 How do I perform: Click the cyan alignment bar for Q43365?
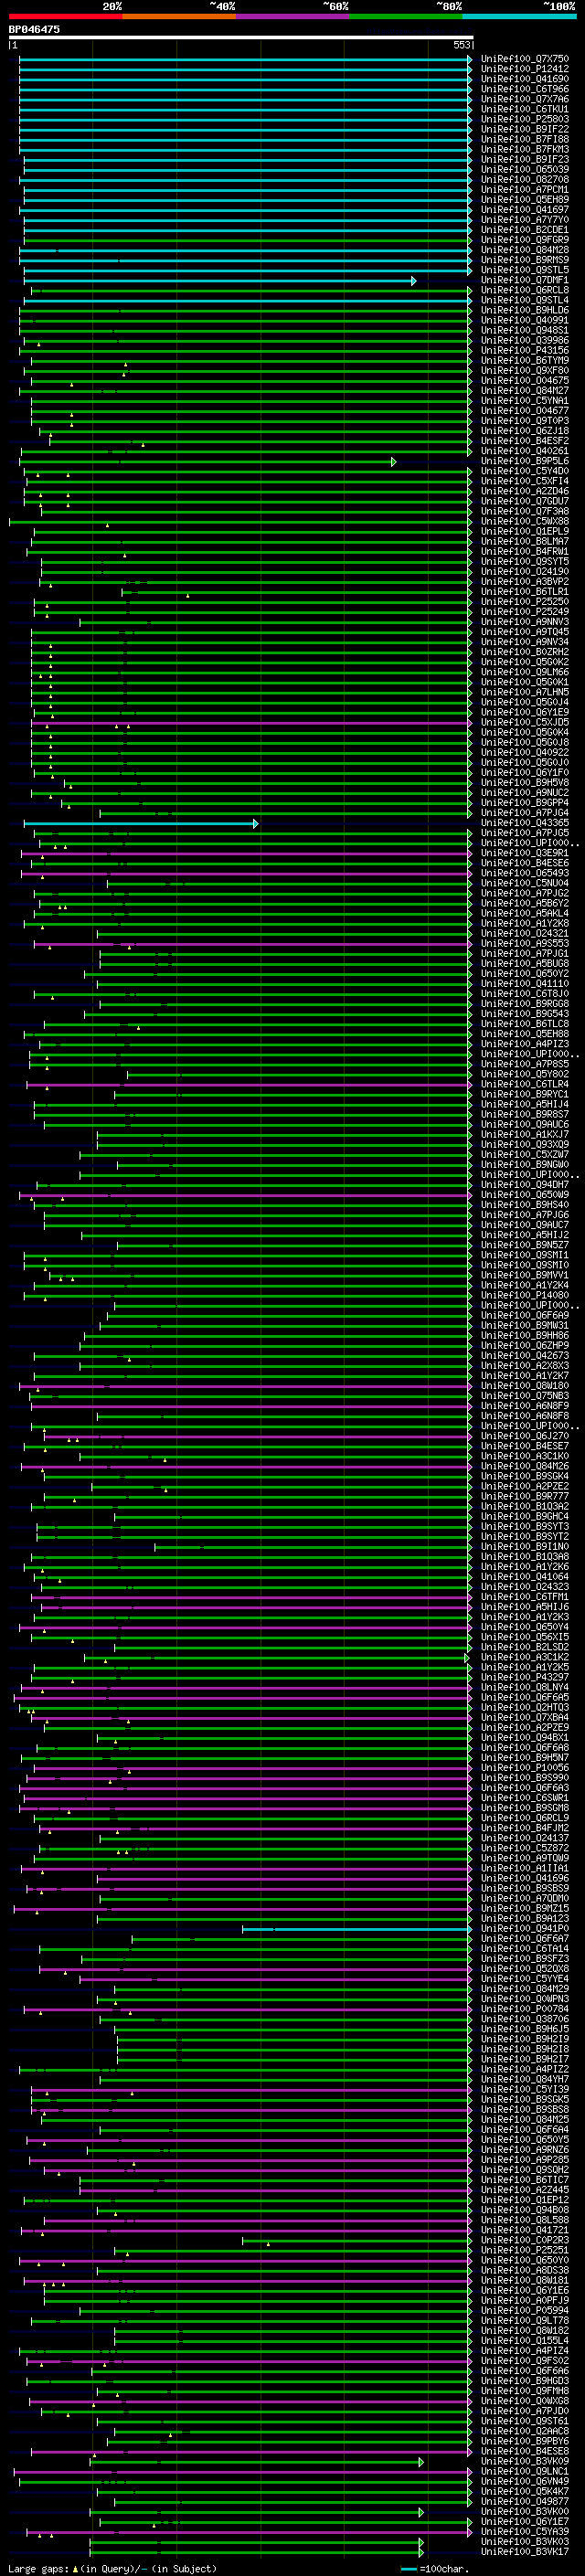pyautogui.click(x=141, y=824)
